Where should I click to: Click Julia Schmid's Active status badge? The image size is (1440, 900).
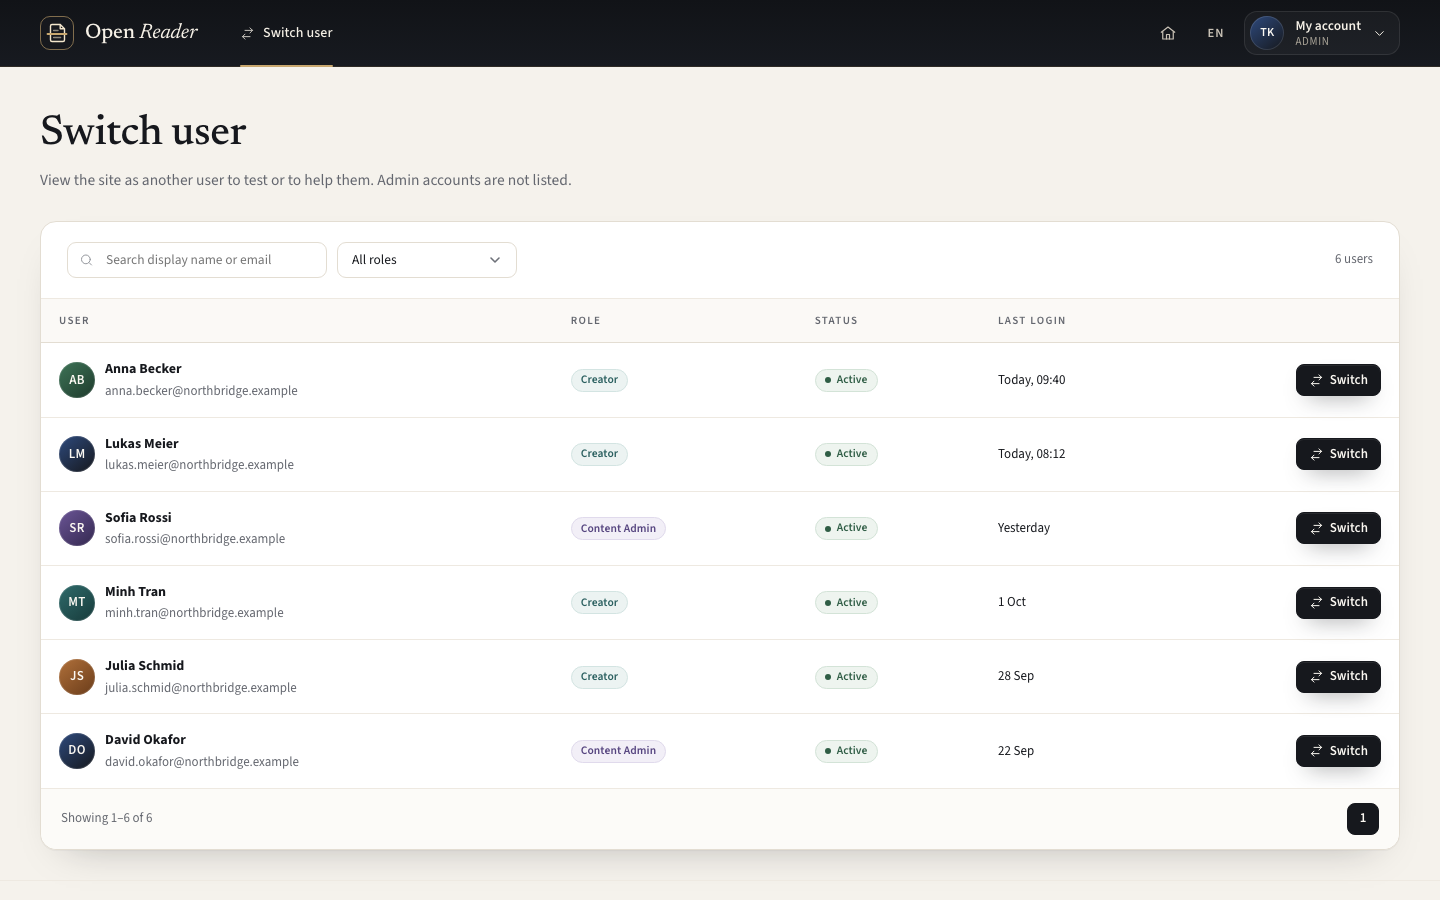pos(846,677)
